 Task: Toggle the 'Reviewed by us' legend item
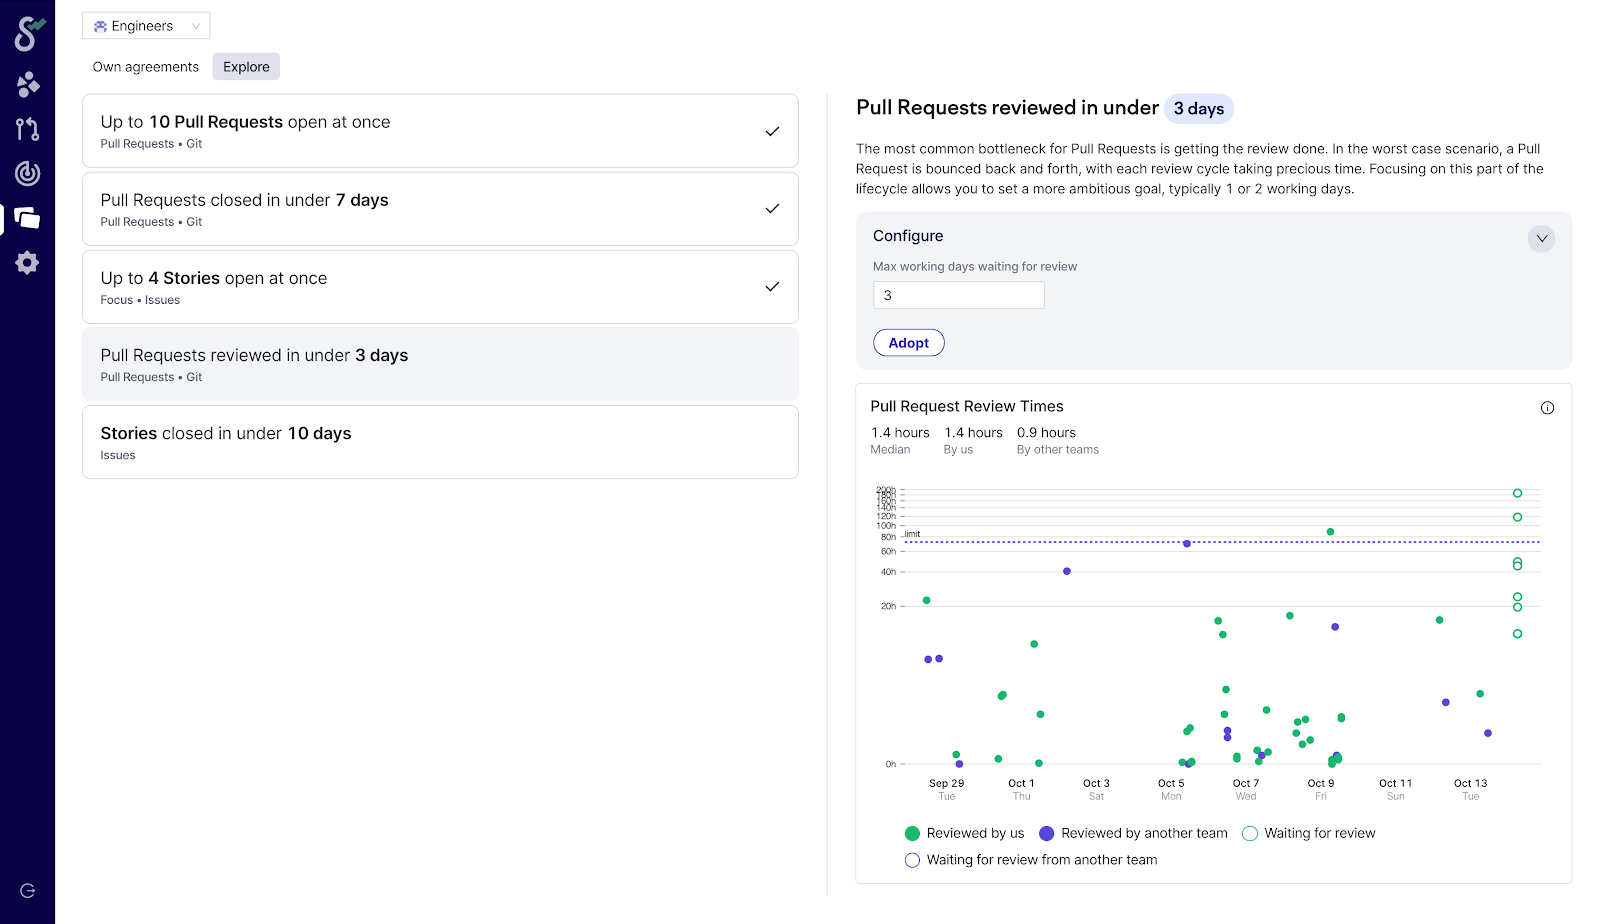coord(964,833)
